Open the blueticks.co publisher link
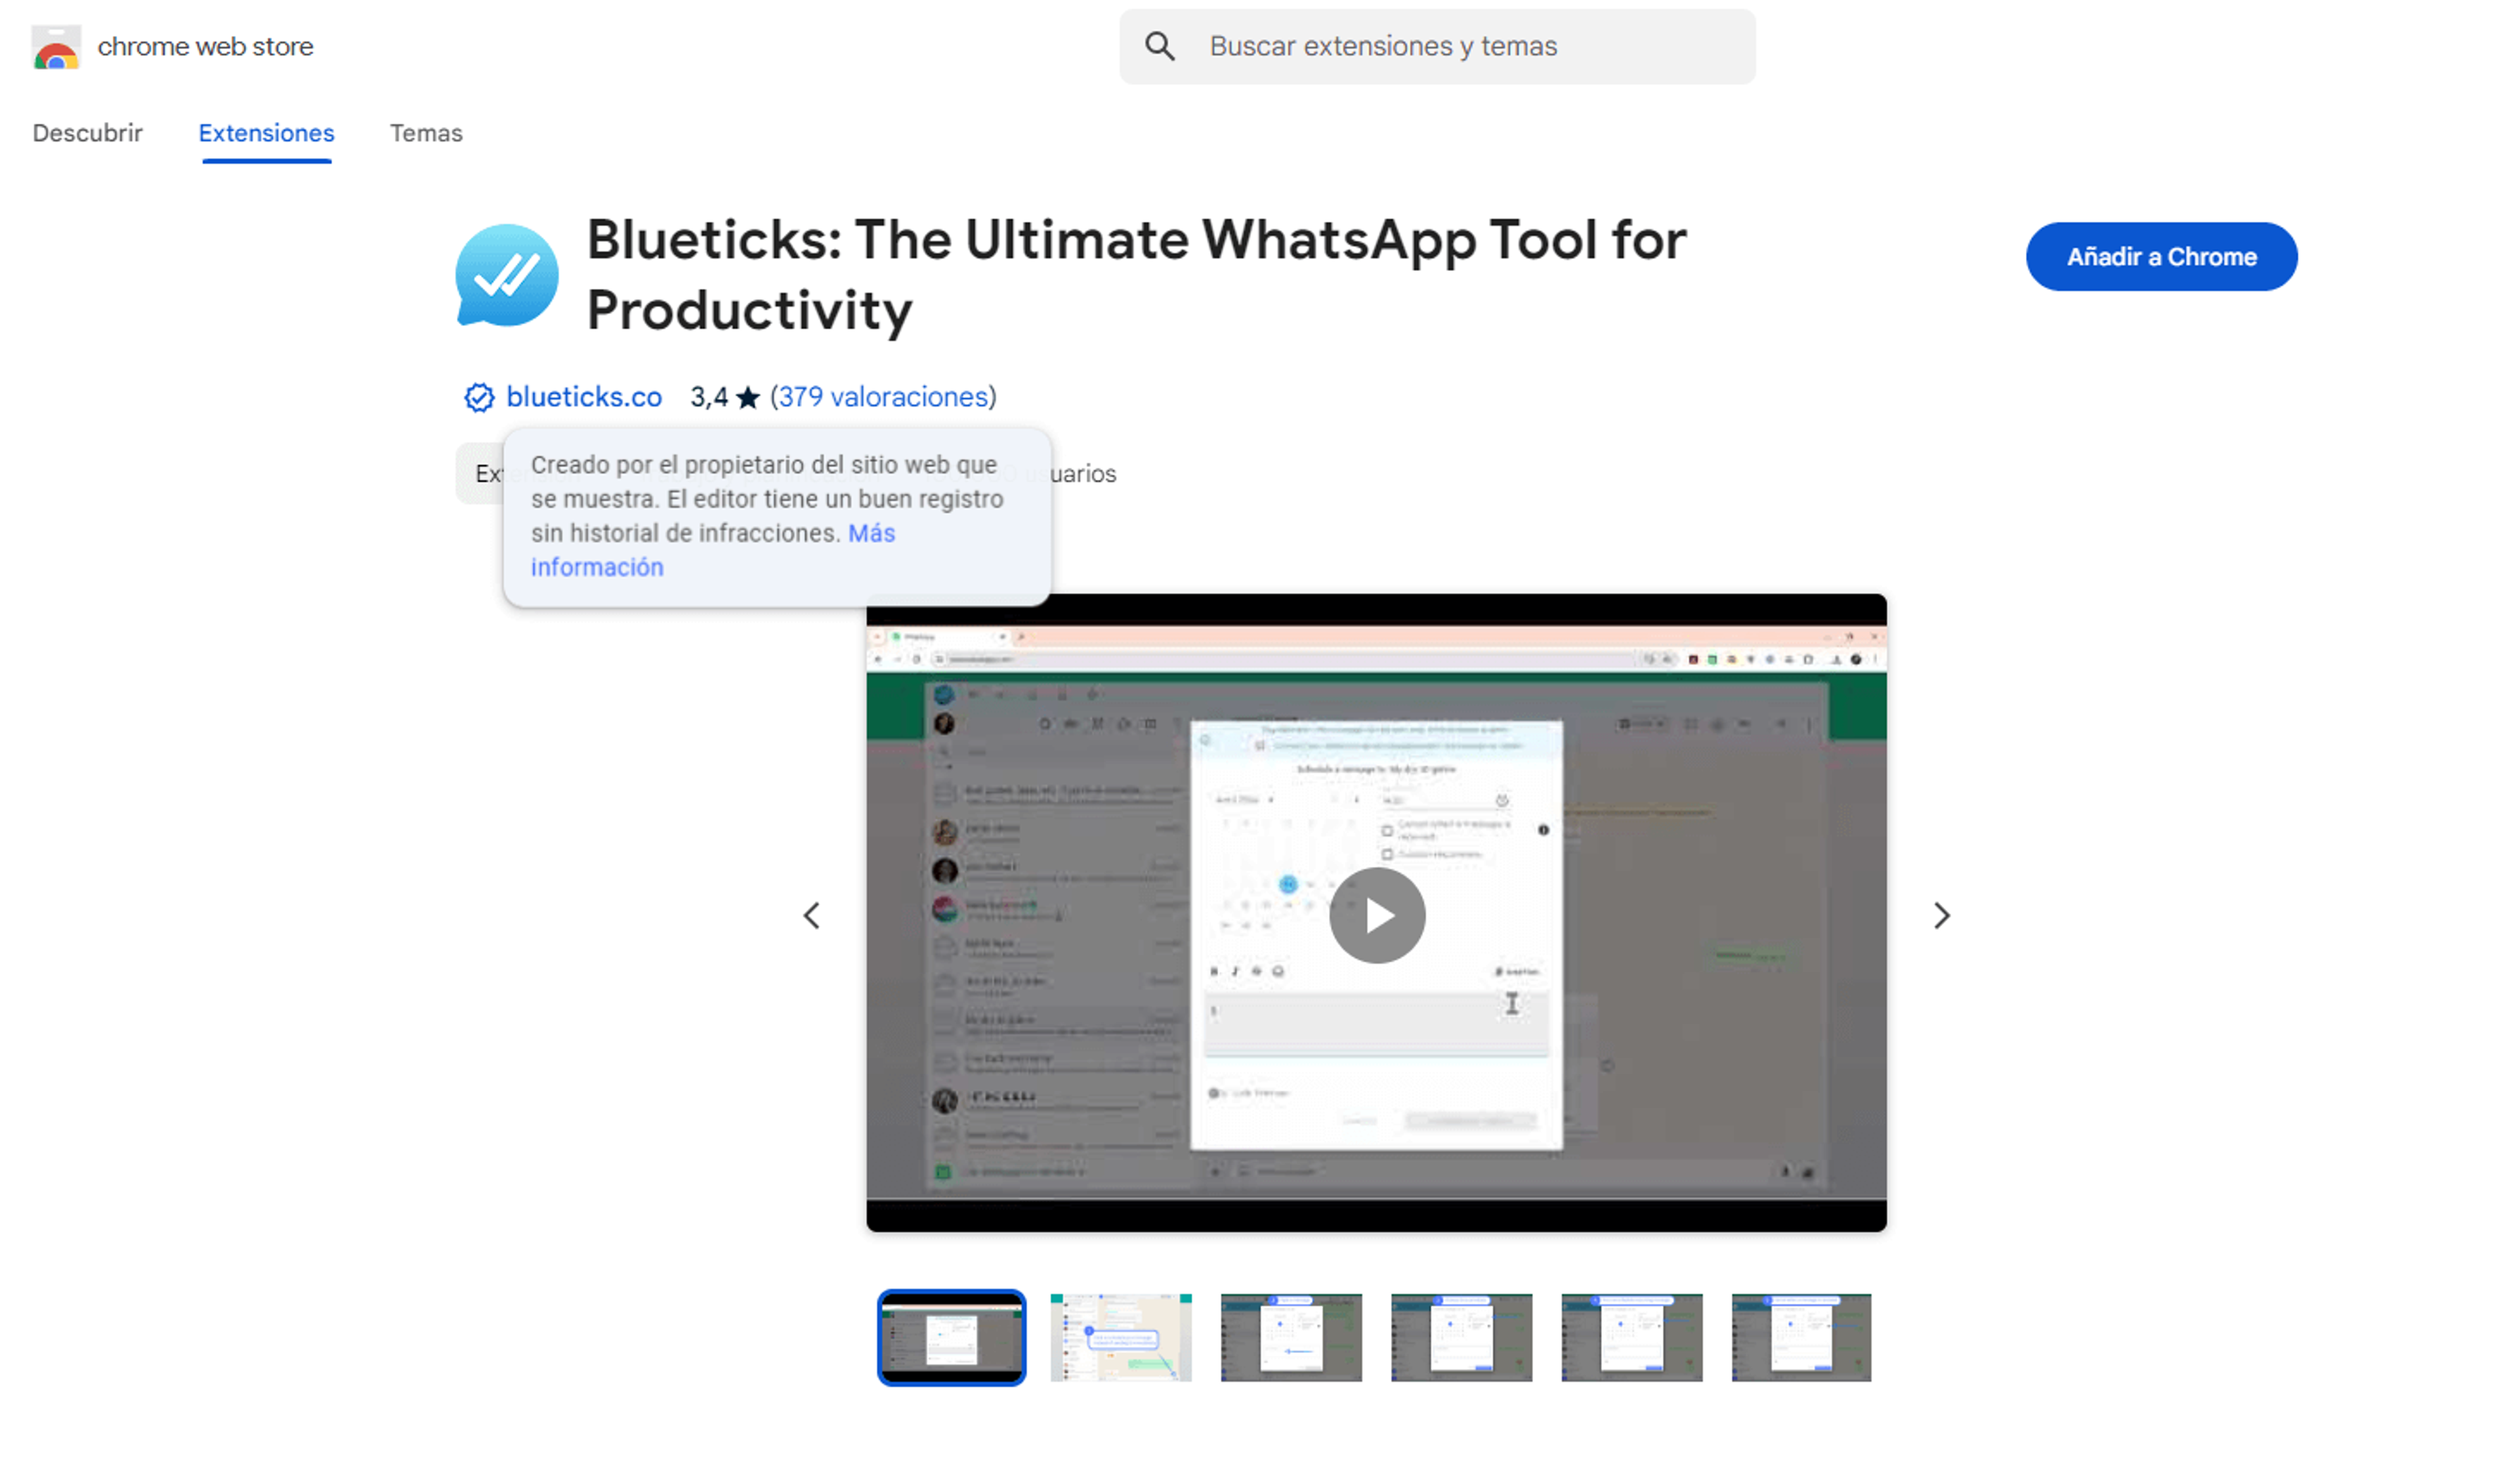 click(x=584, y=397)
